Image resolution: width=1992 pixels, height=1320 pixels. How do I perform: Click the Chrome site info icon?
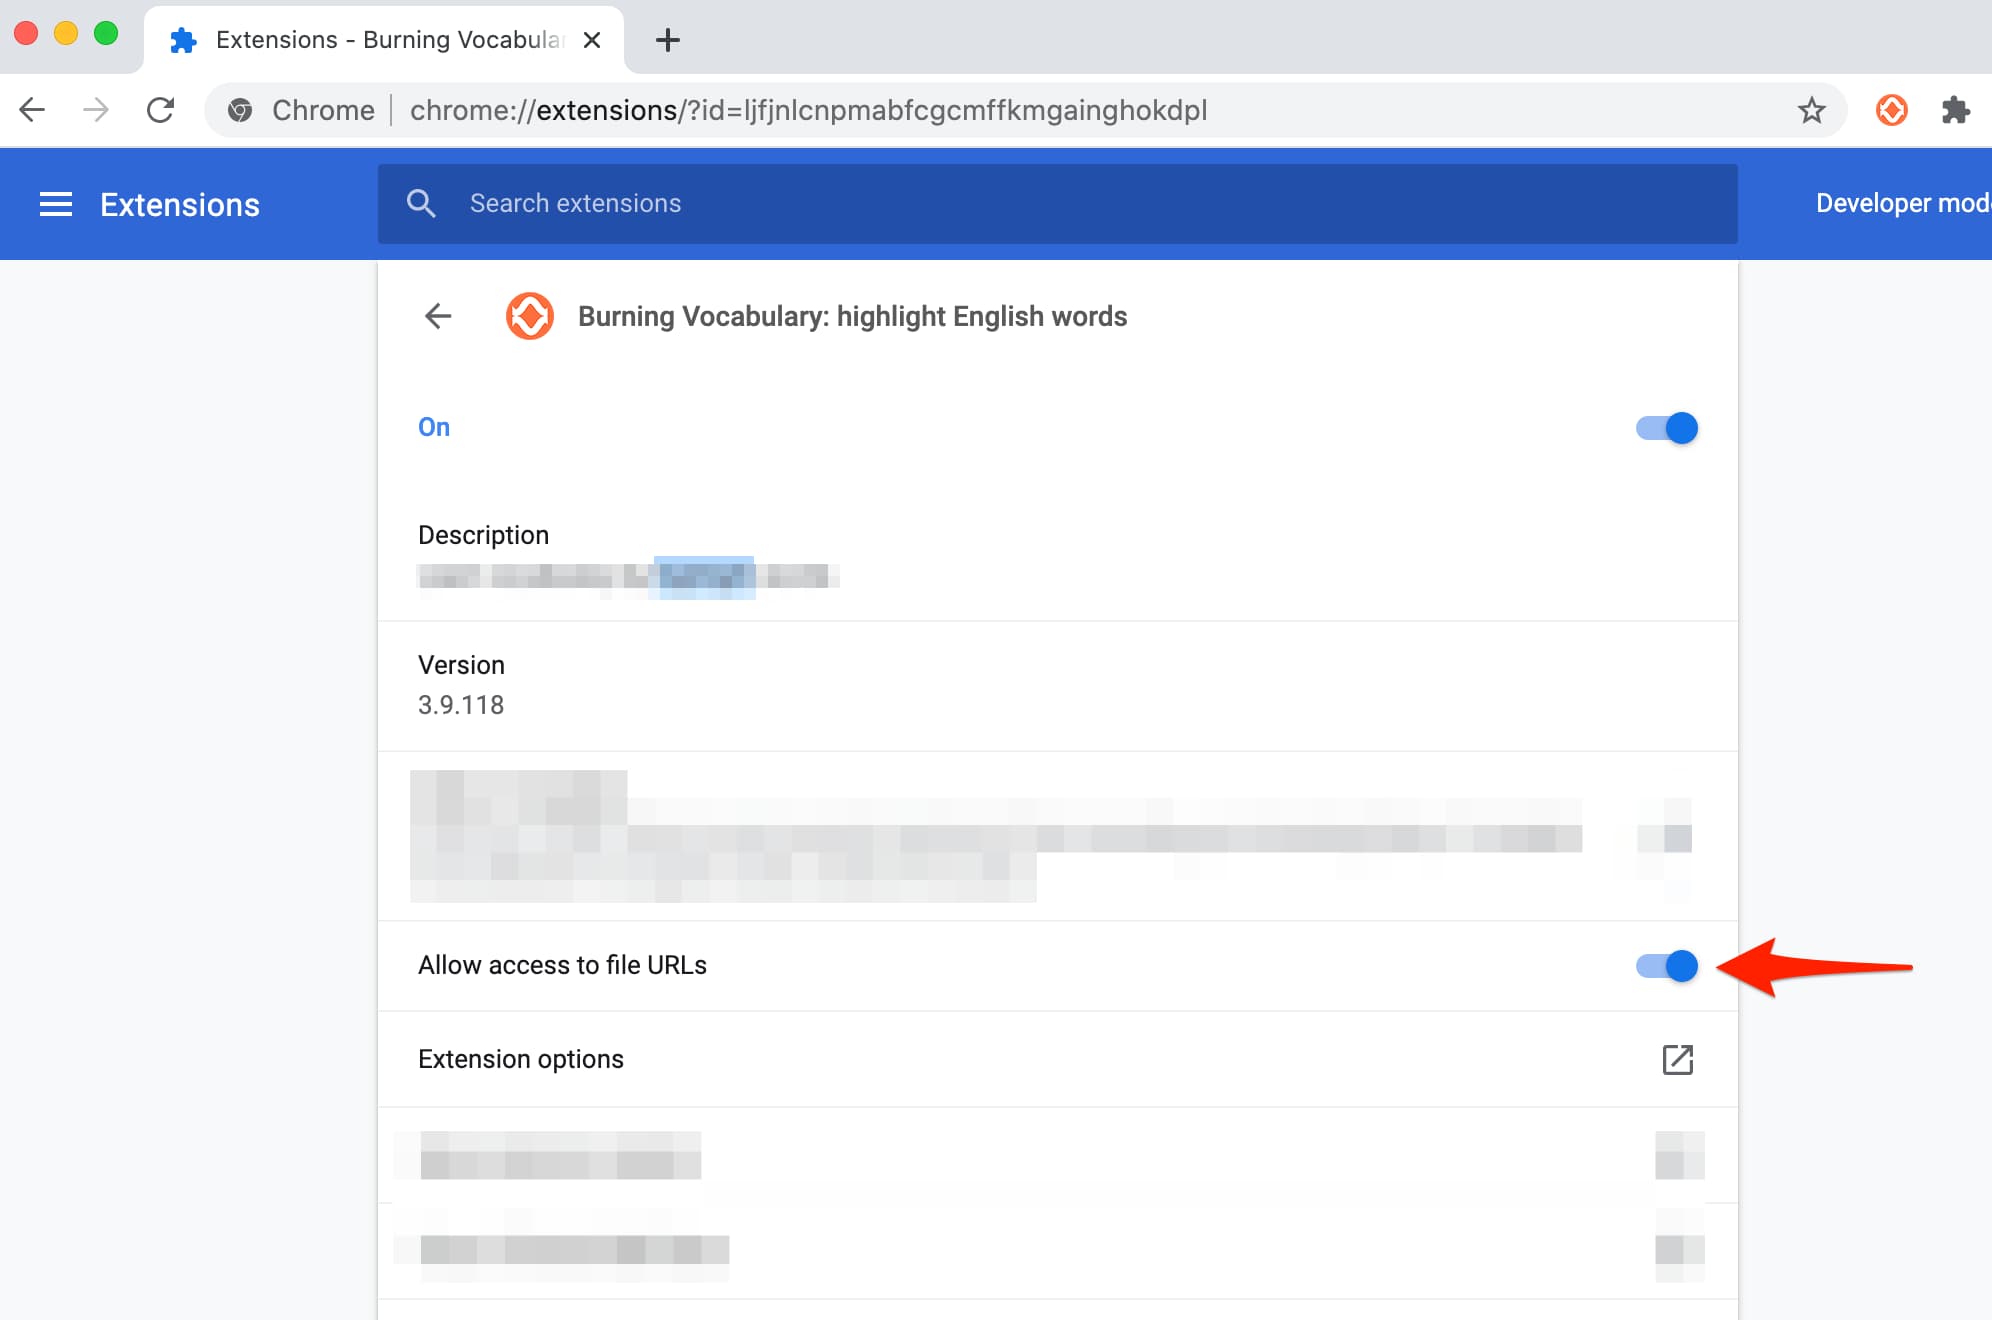point(240,110)
